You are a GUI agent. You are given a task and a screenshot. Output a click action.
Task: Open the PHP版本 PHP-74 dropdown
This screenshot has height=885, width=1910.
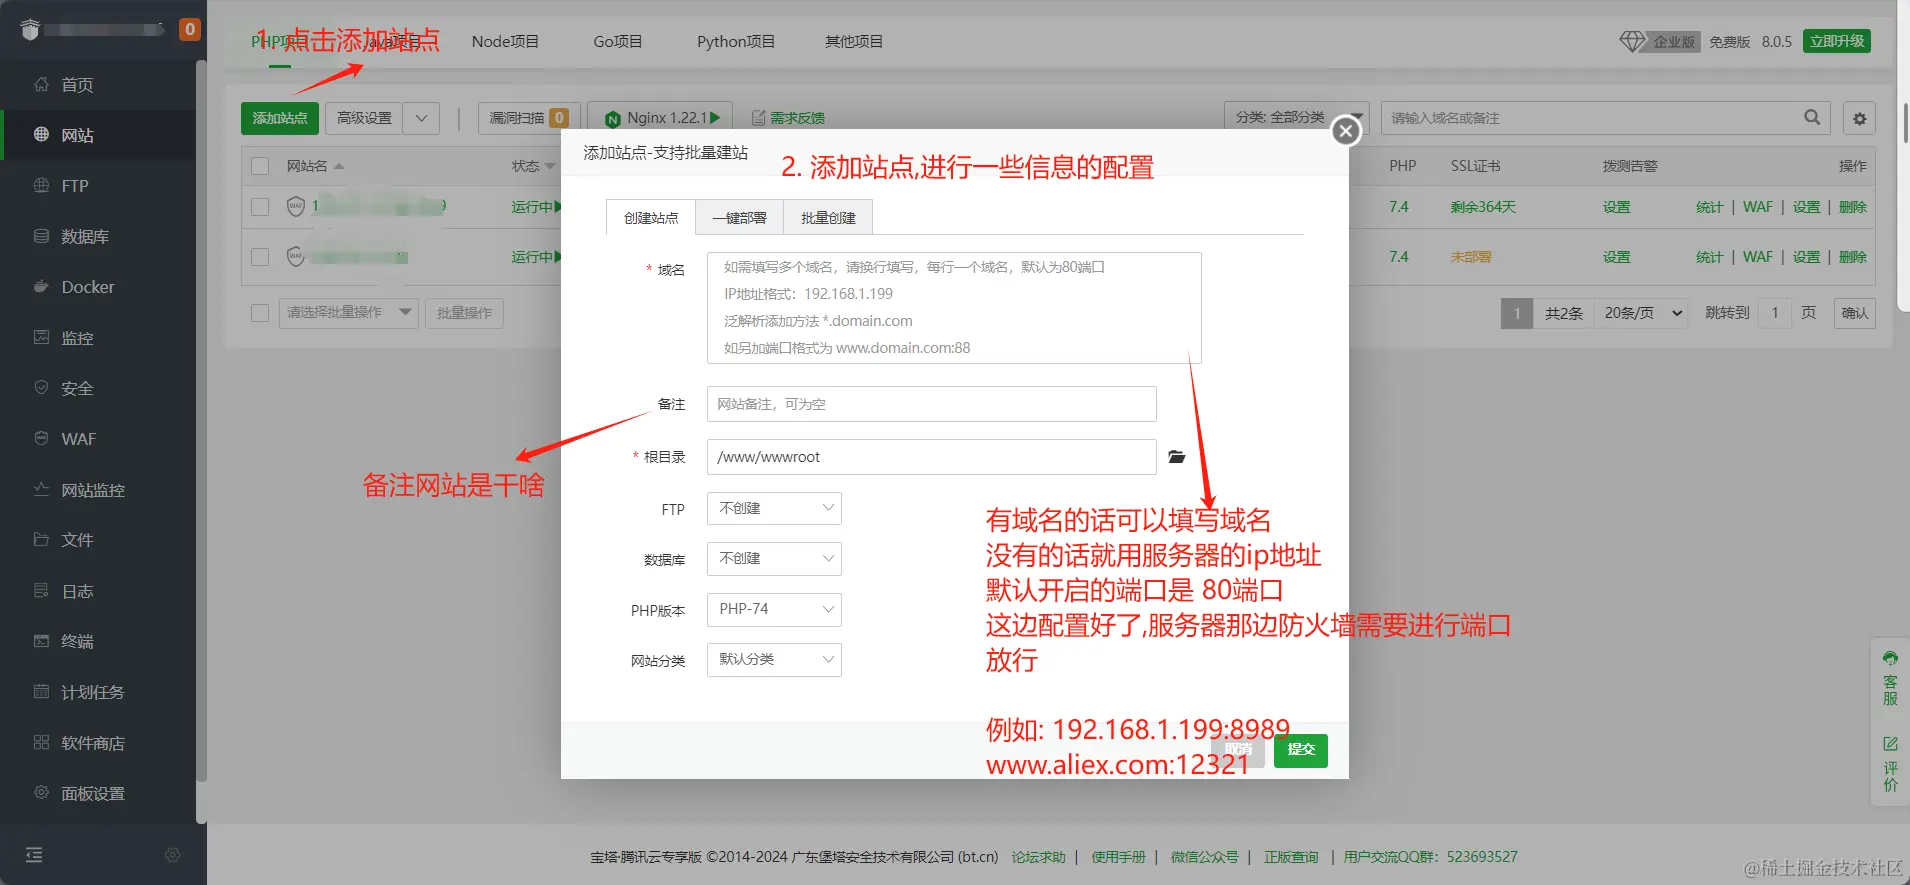coord(774,609)
